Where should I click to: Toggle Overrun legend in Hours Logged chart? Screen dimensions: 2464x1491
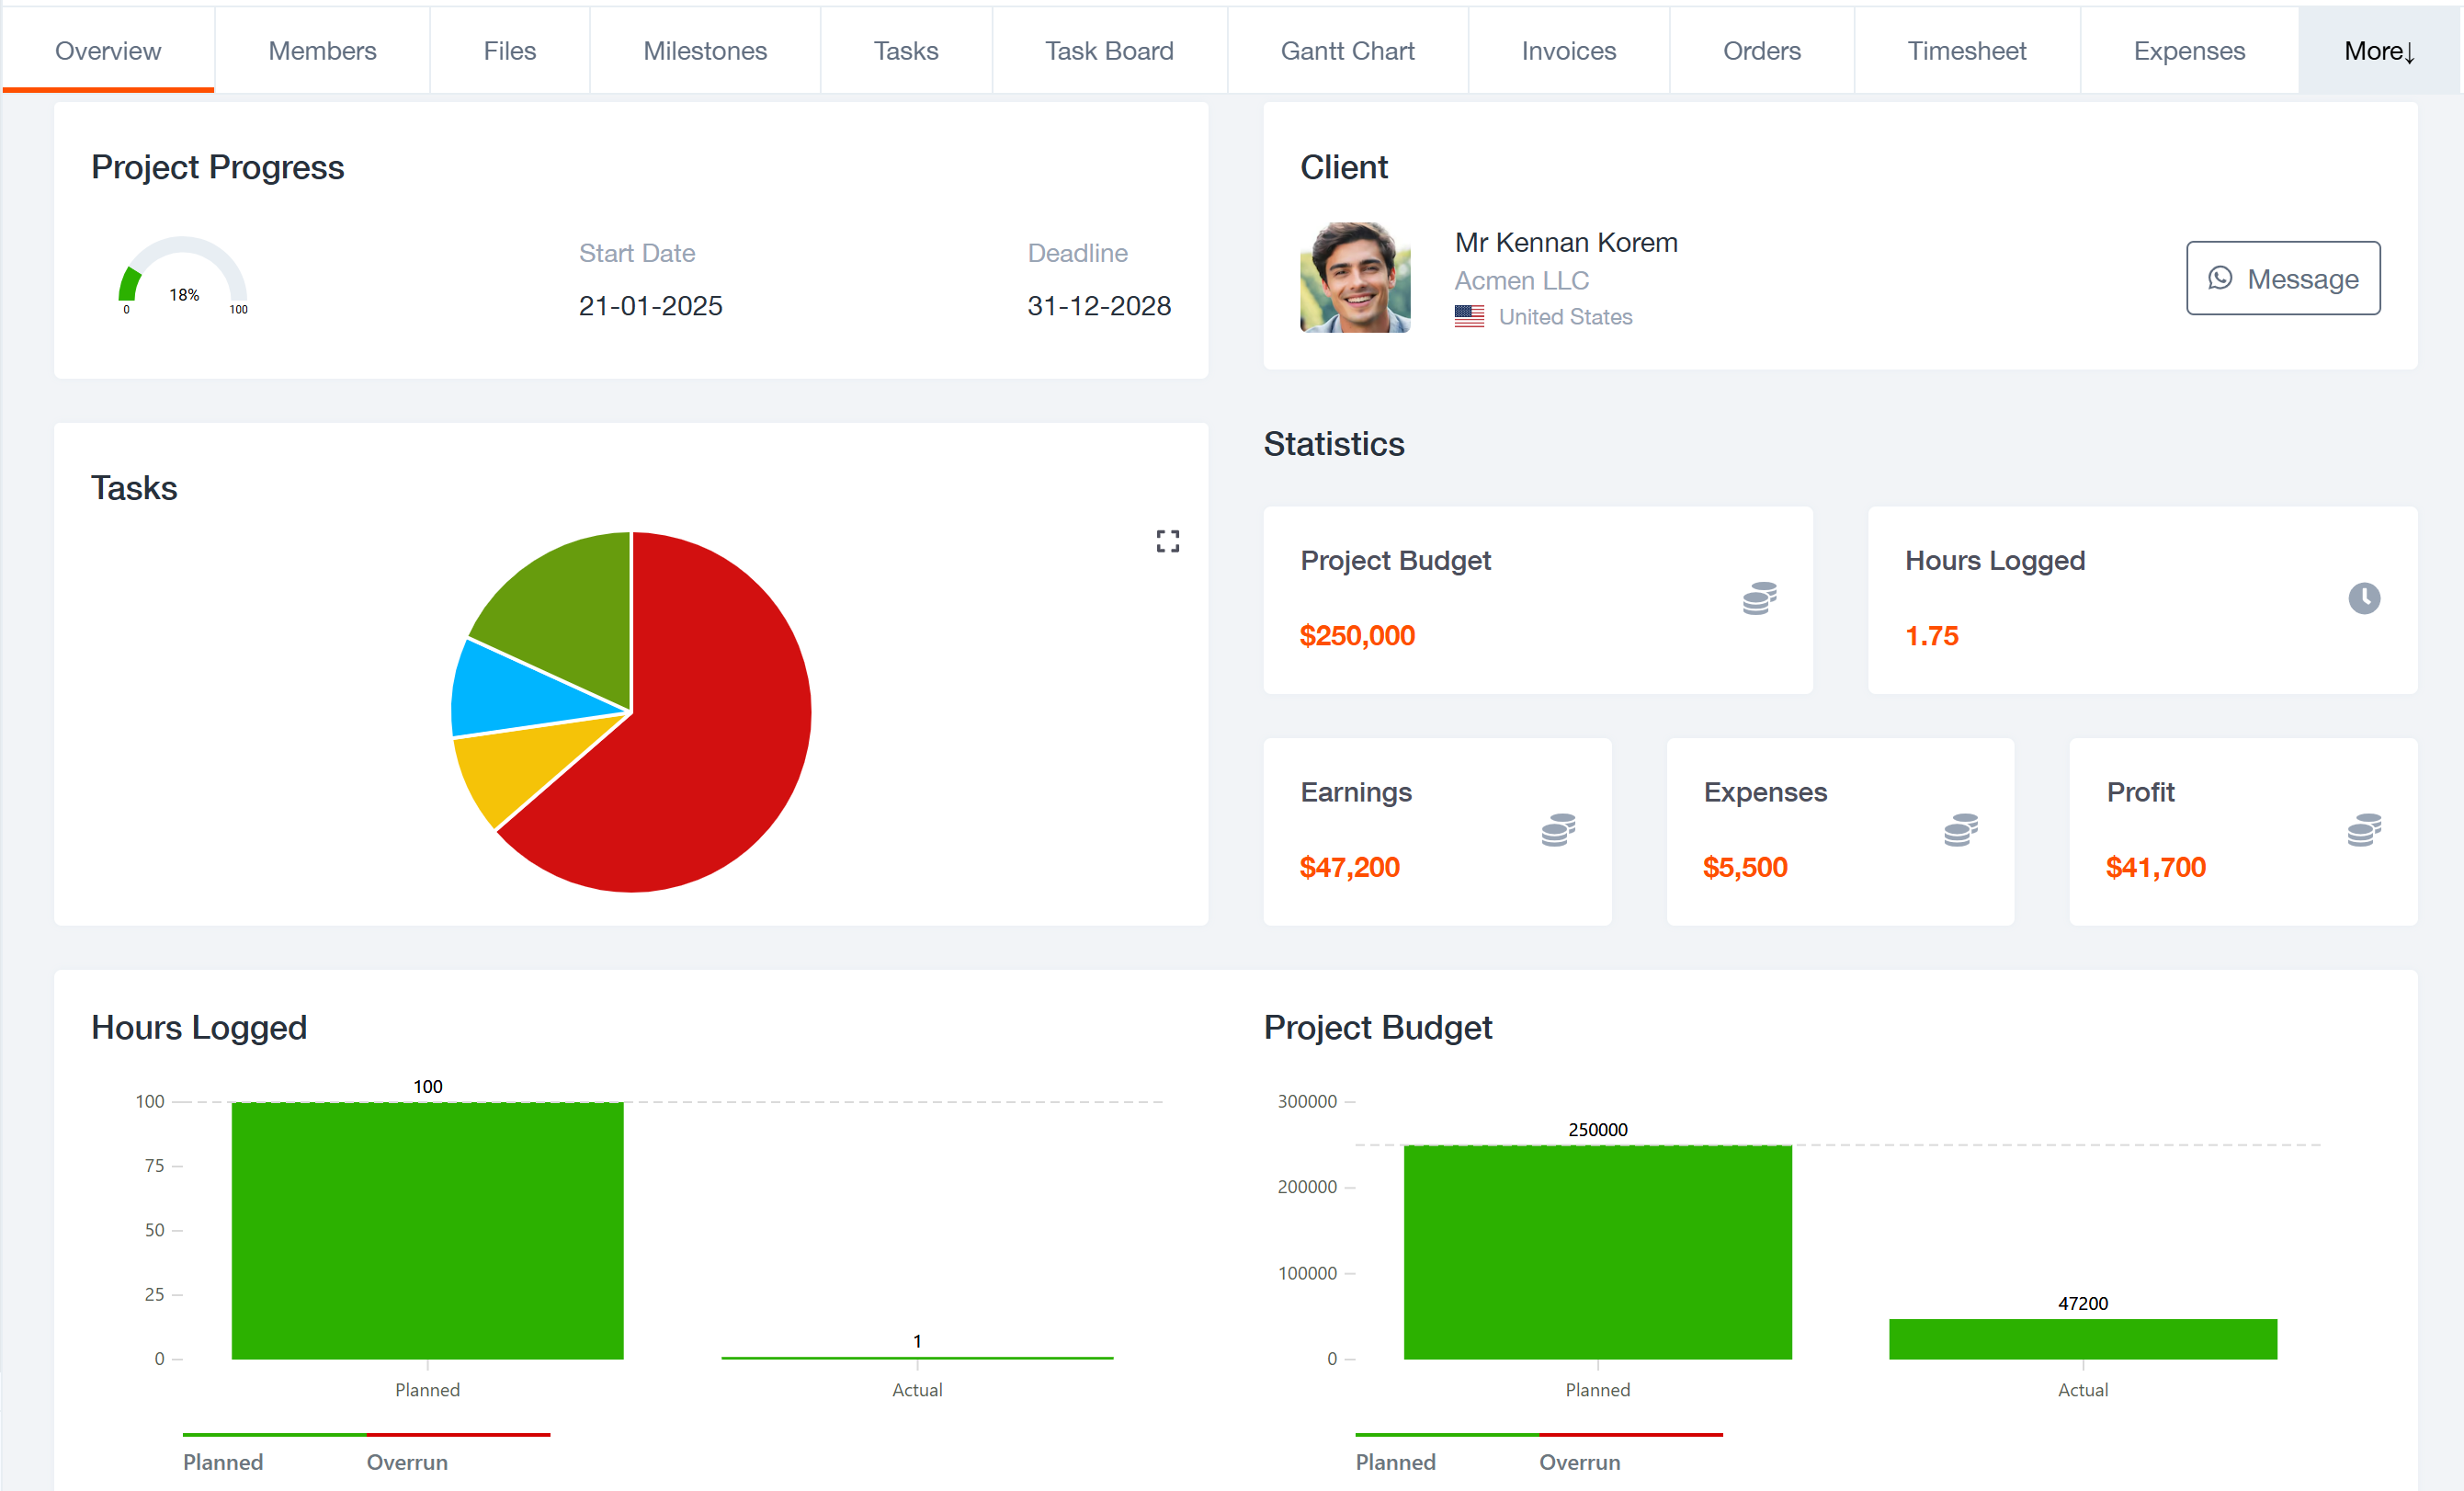click(407, 1461)
